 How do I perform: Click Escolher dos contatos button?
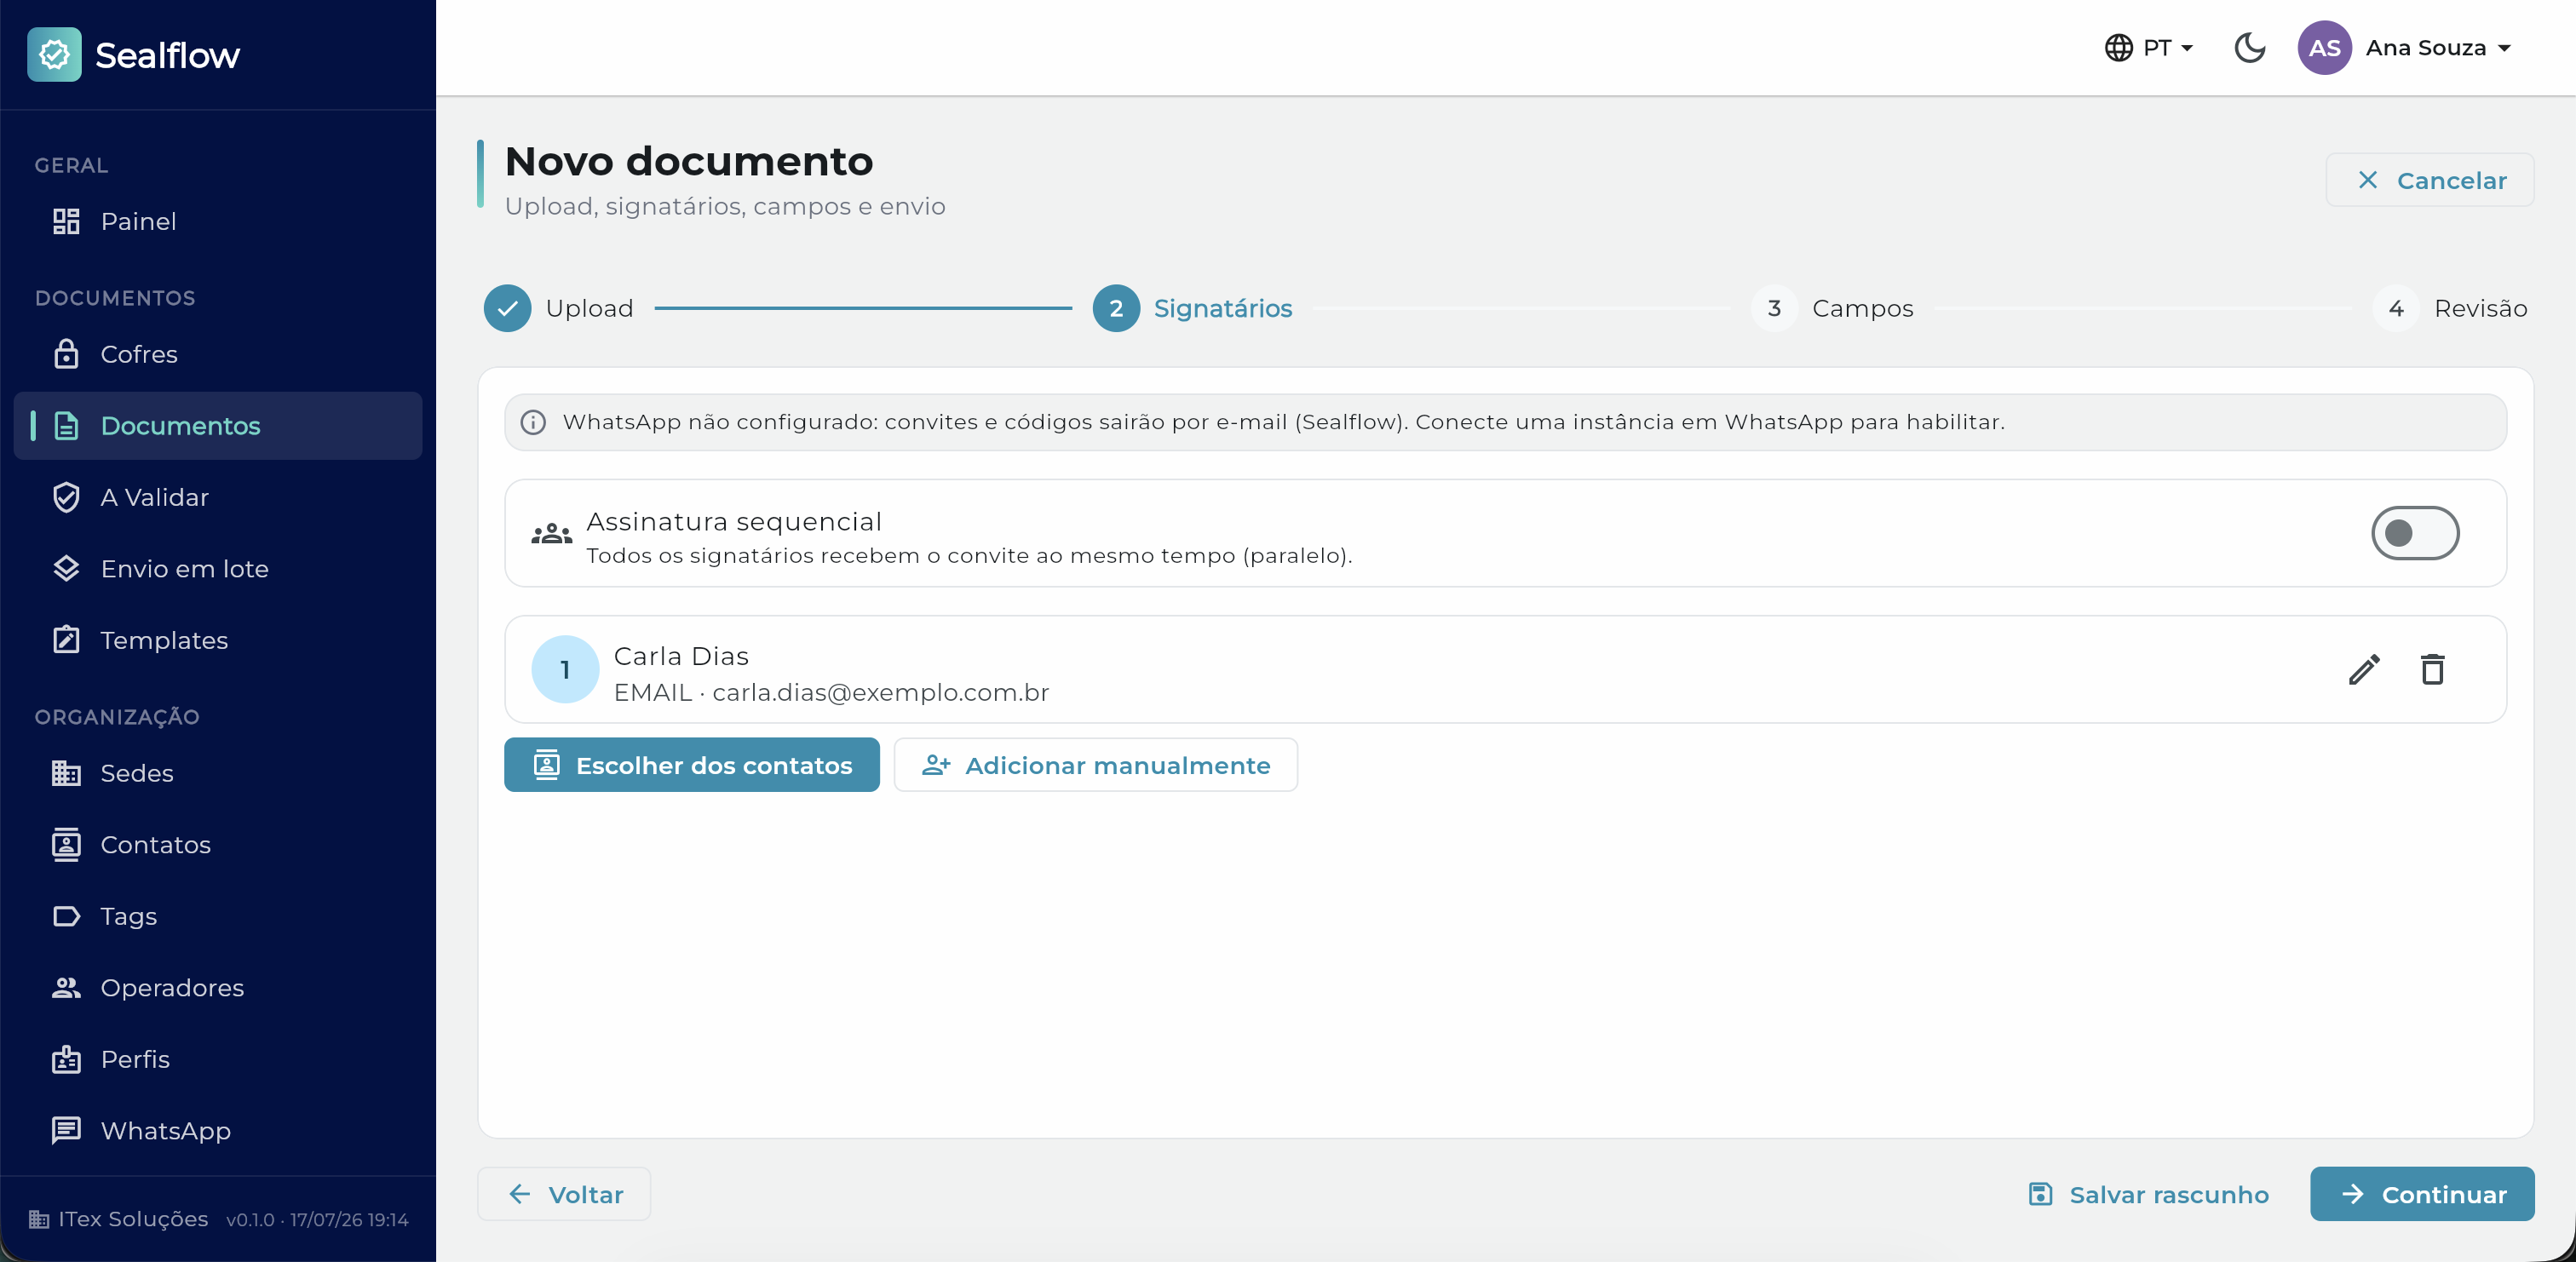(692, 765)
